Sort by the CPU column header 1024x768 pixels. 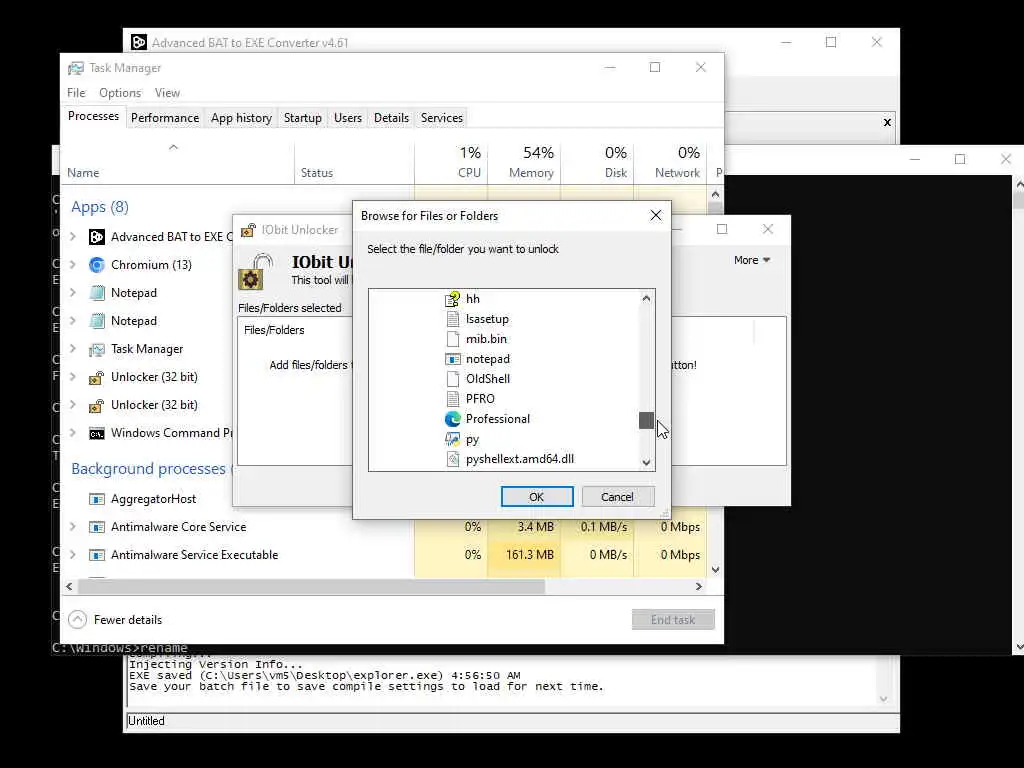click(x=451, y=162)
